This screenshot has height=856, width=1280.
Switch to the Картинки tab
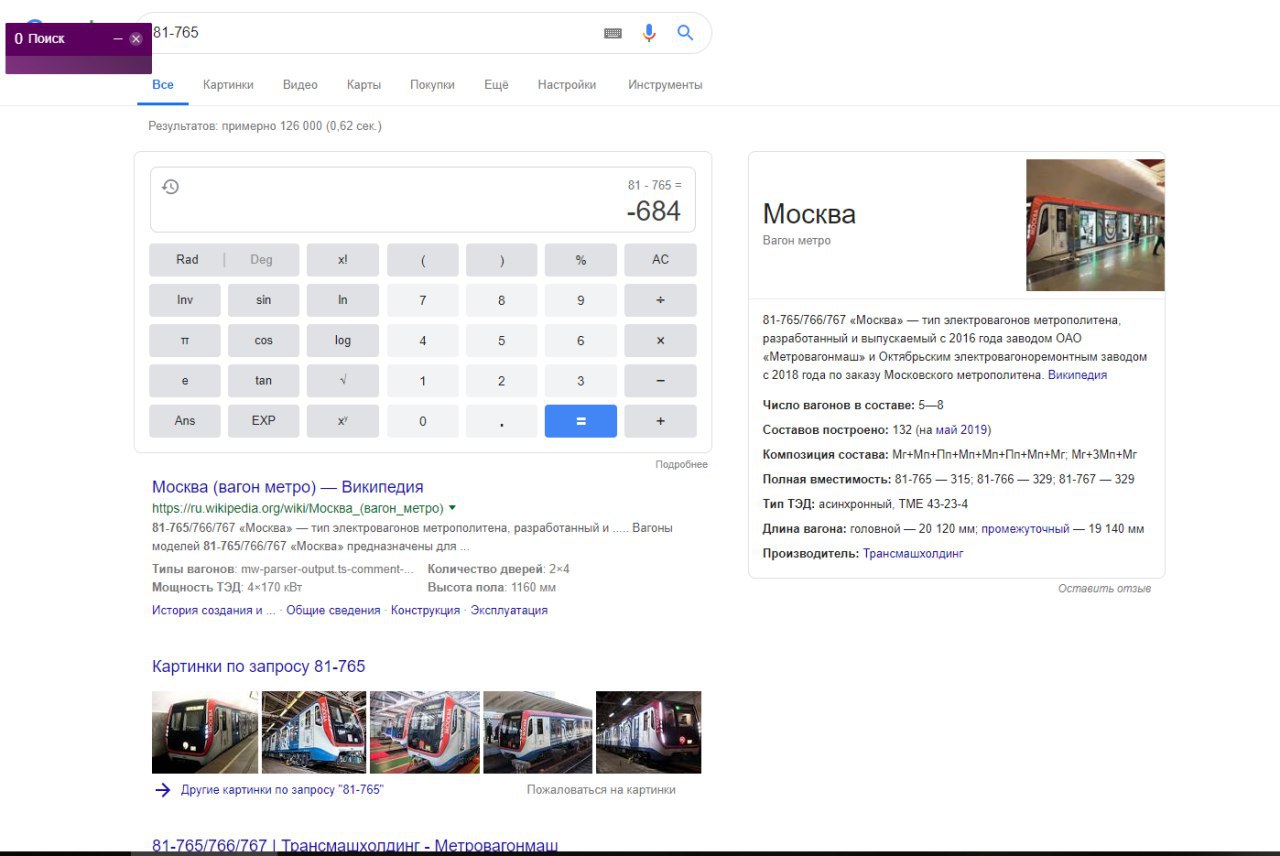pos(228,85)
